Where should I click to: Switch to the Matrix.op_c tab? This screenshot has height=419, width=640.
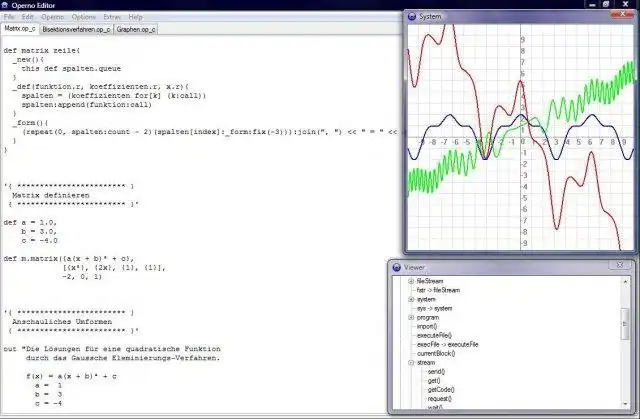point(20,29)
